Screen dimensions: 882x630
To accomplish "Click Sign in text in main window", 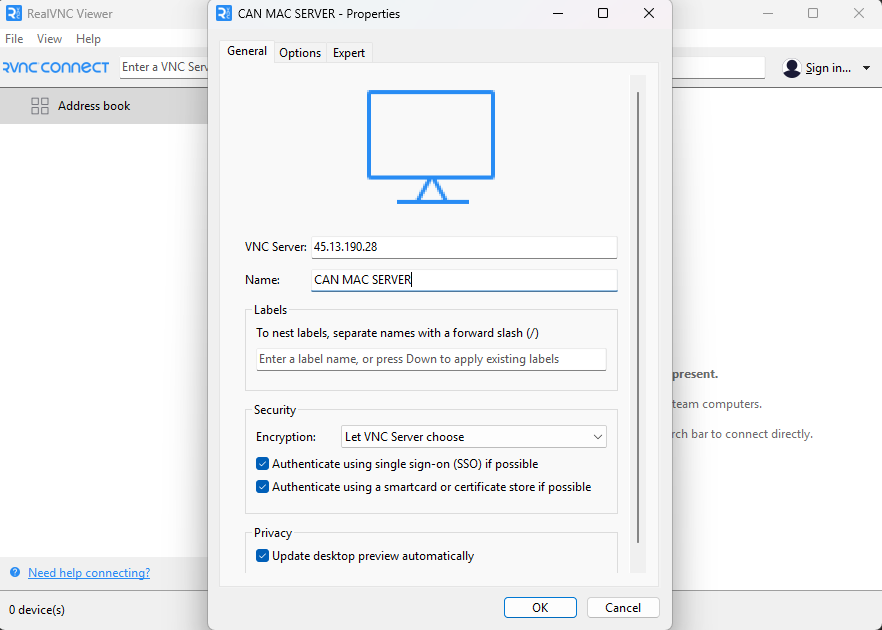I will [828, 68].
